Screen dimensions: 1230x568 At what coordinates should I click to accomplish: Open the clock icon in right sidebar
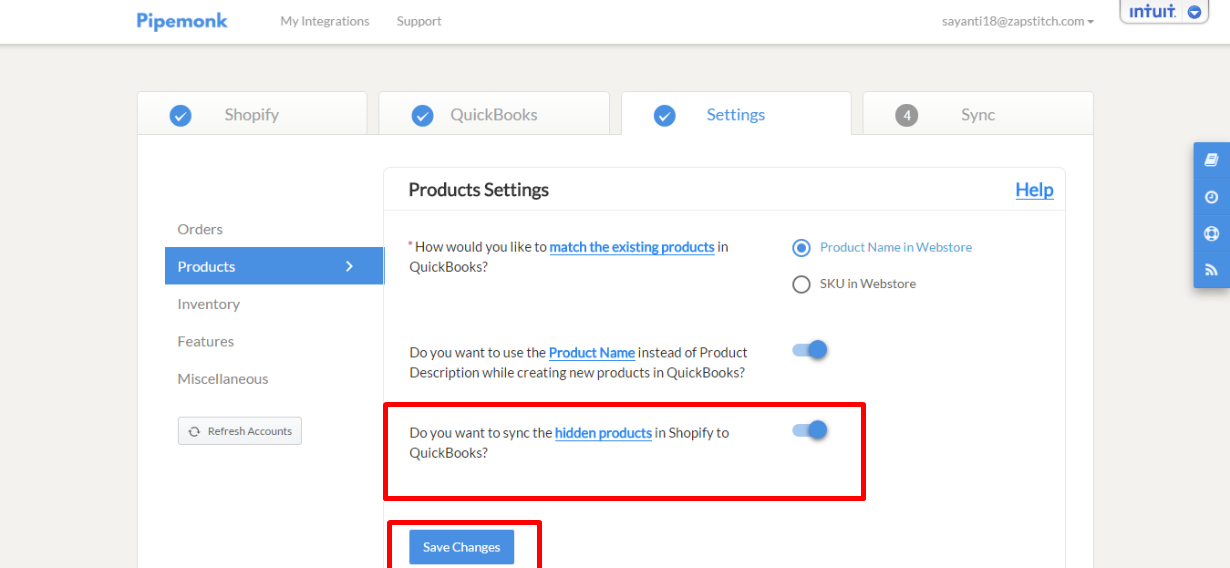[x=1212, y=197]
